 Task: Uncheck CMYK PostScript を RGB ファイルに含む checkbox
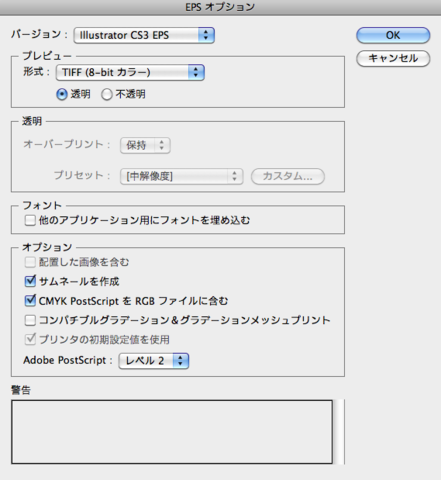30,301
